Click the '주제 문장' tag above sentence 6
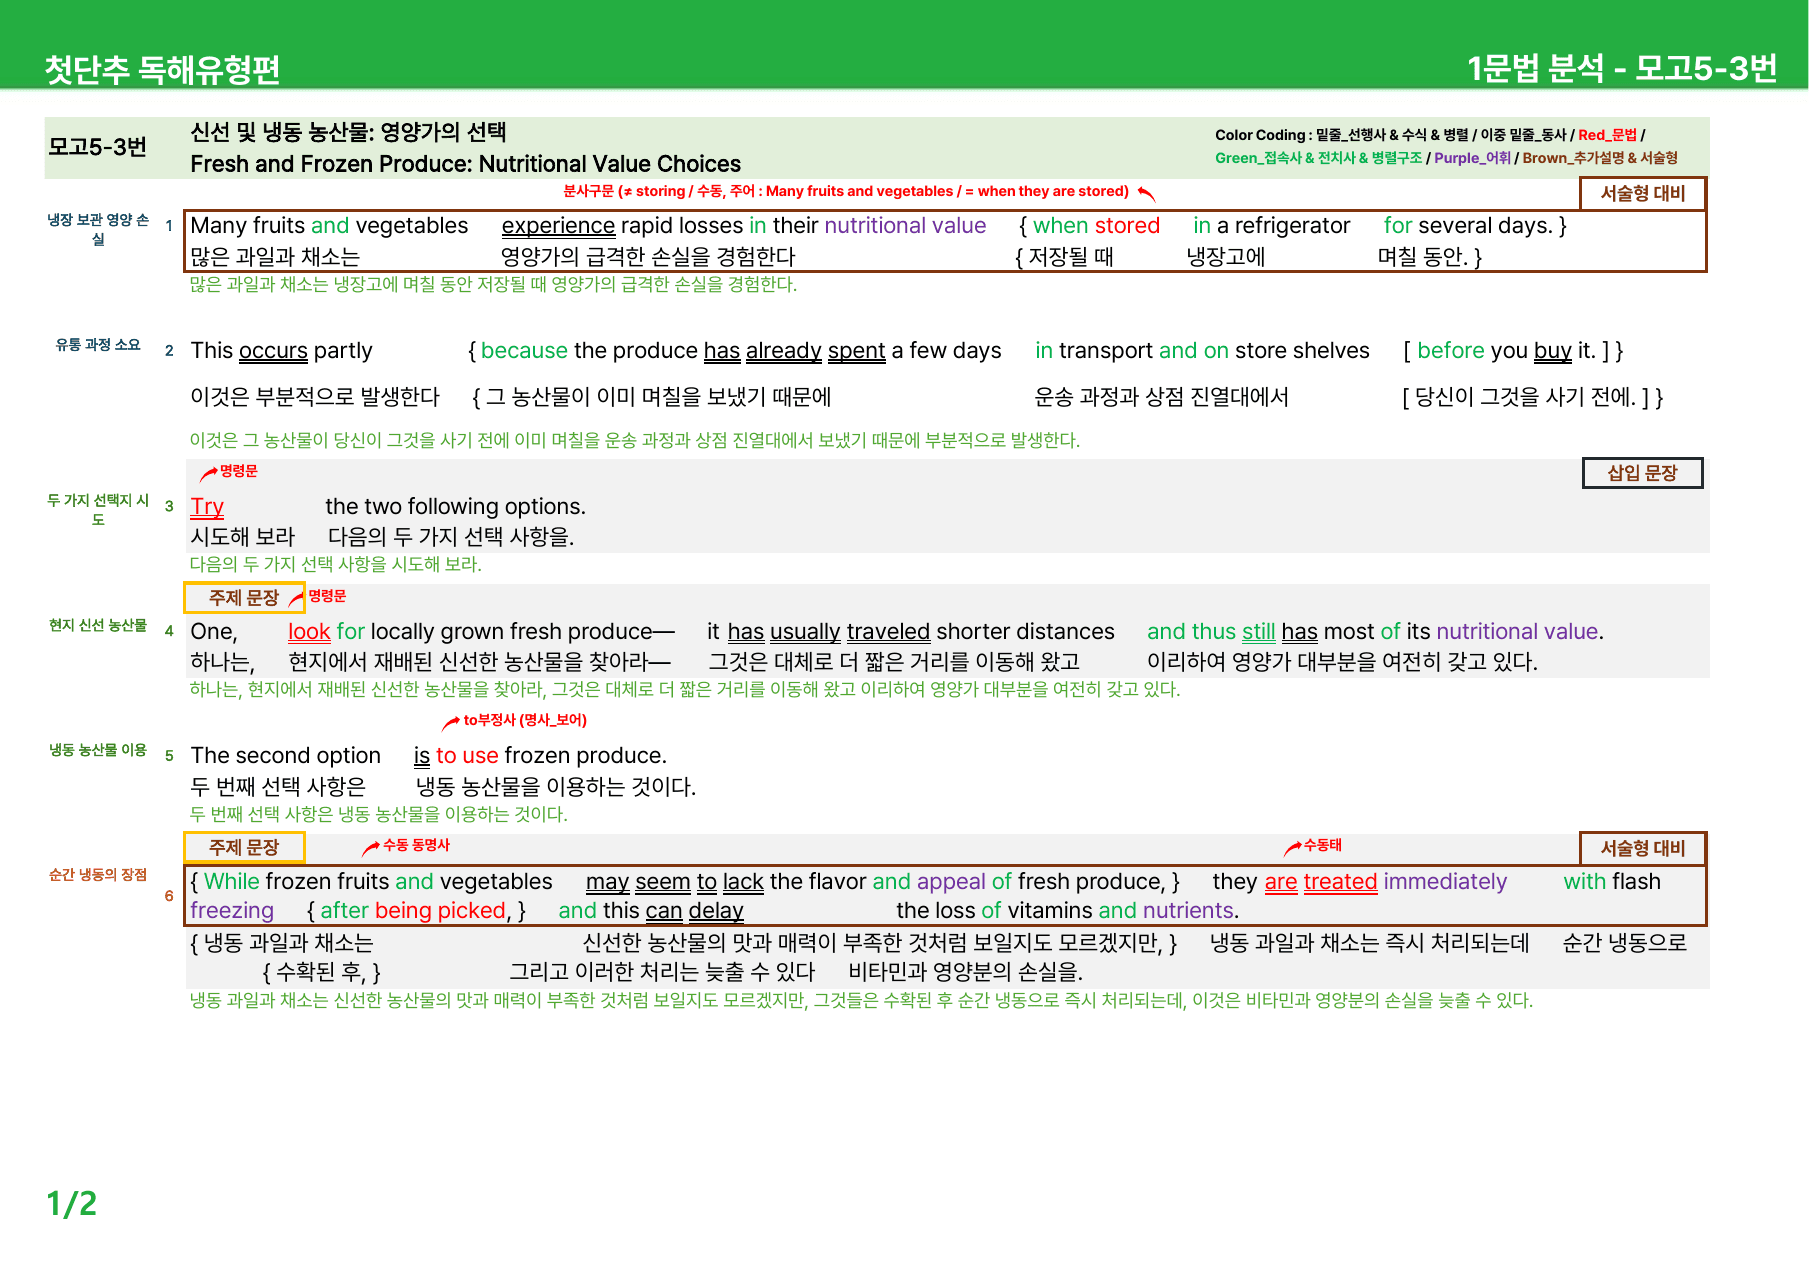Screen dimensions: 1809x1279 point(244,847)
